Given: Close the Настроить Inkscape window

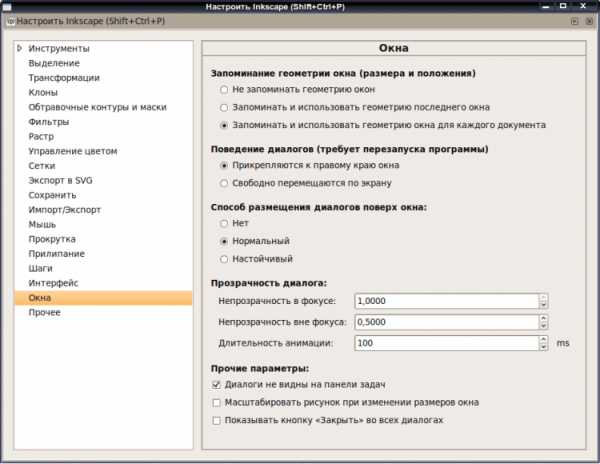Looking at the screenshot, I should pyautogui.click(x=583, y=6).
